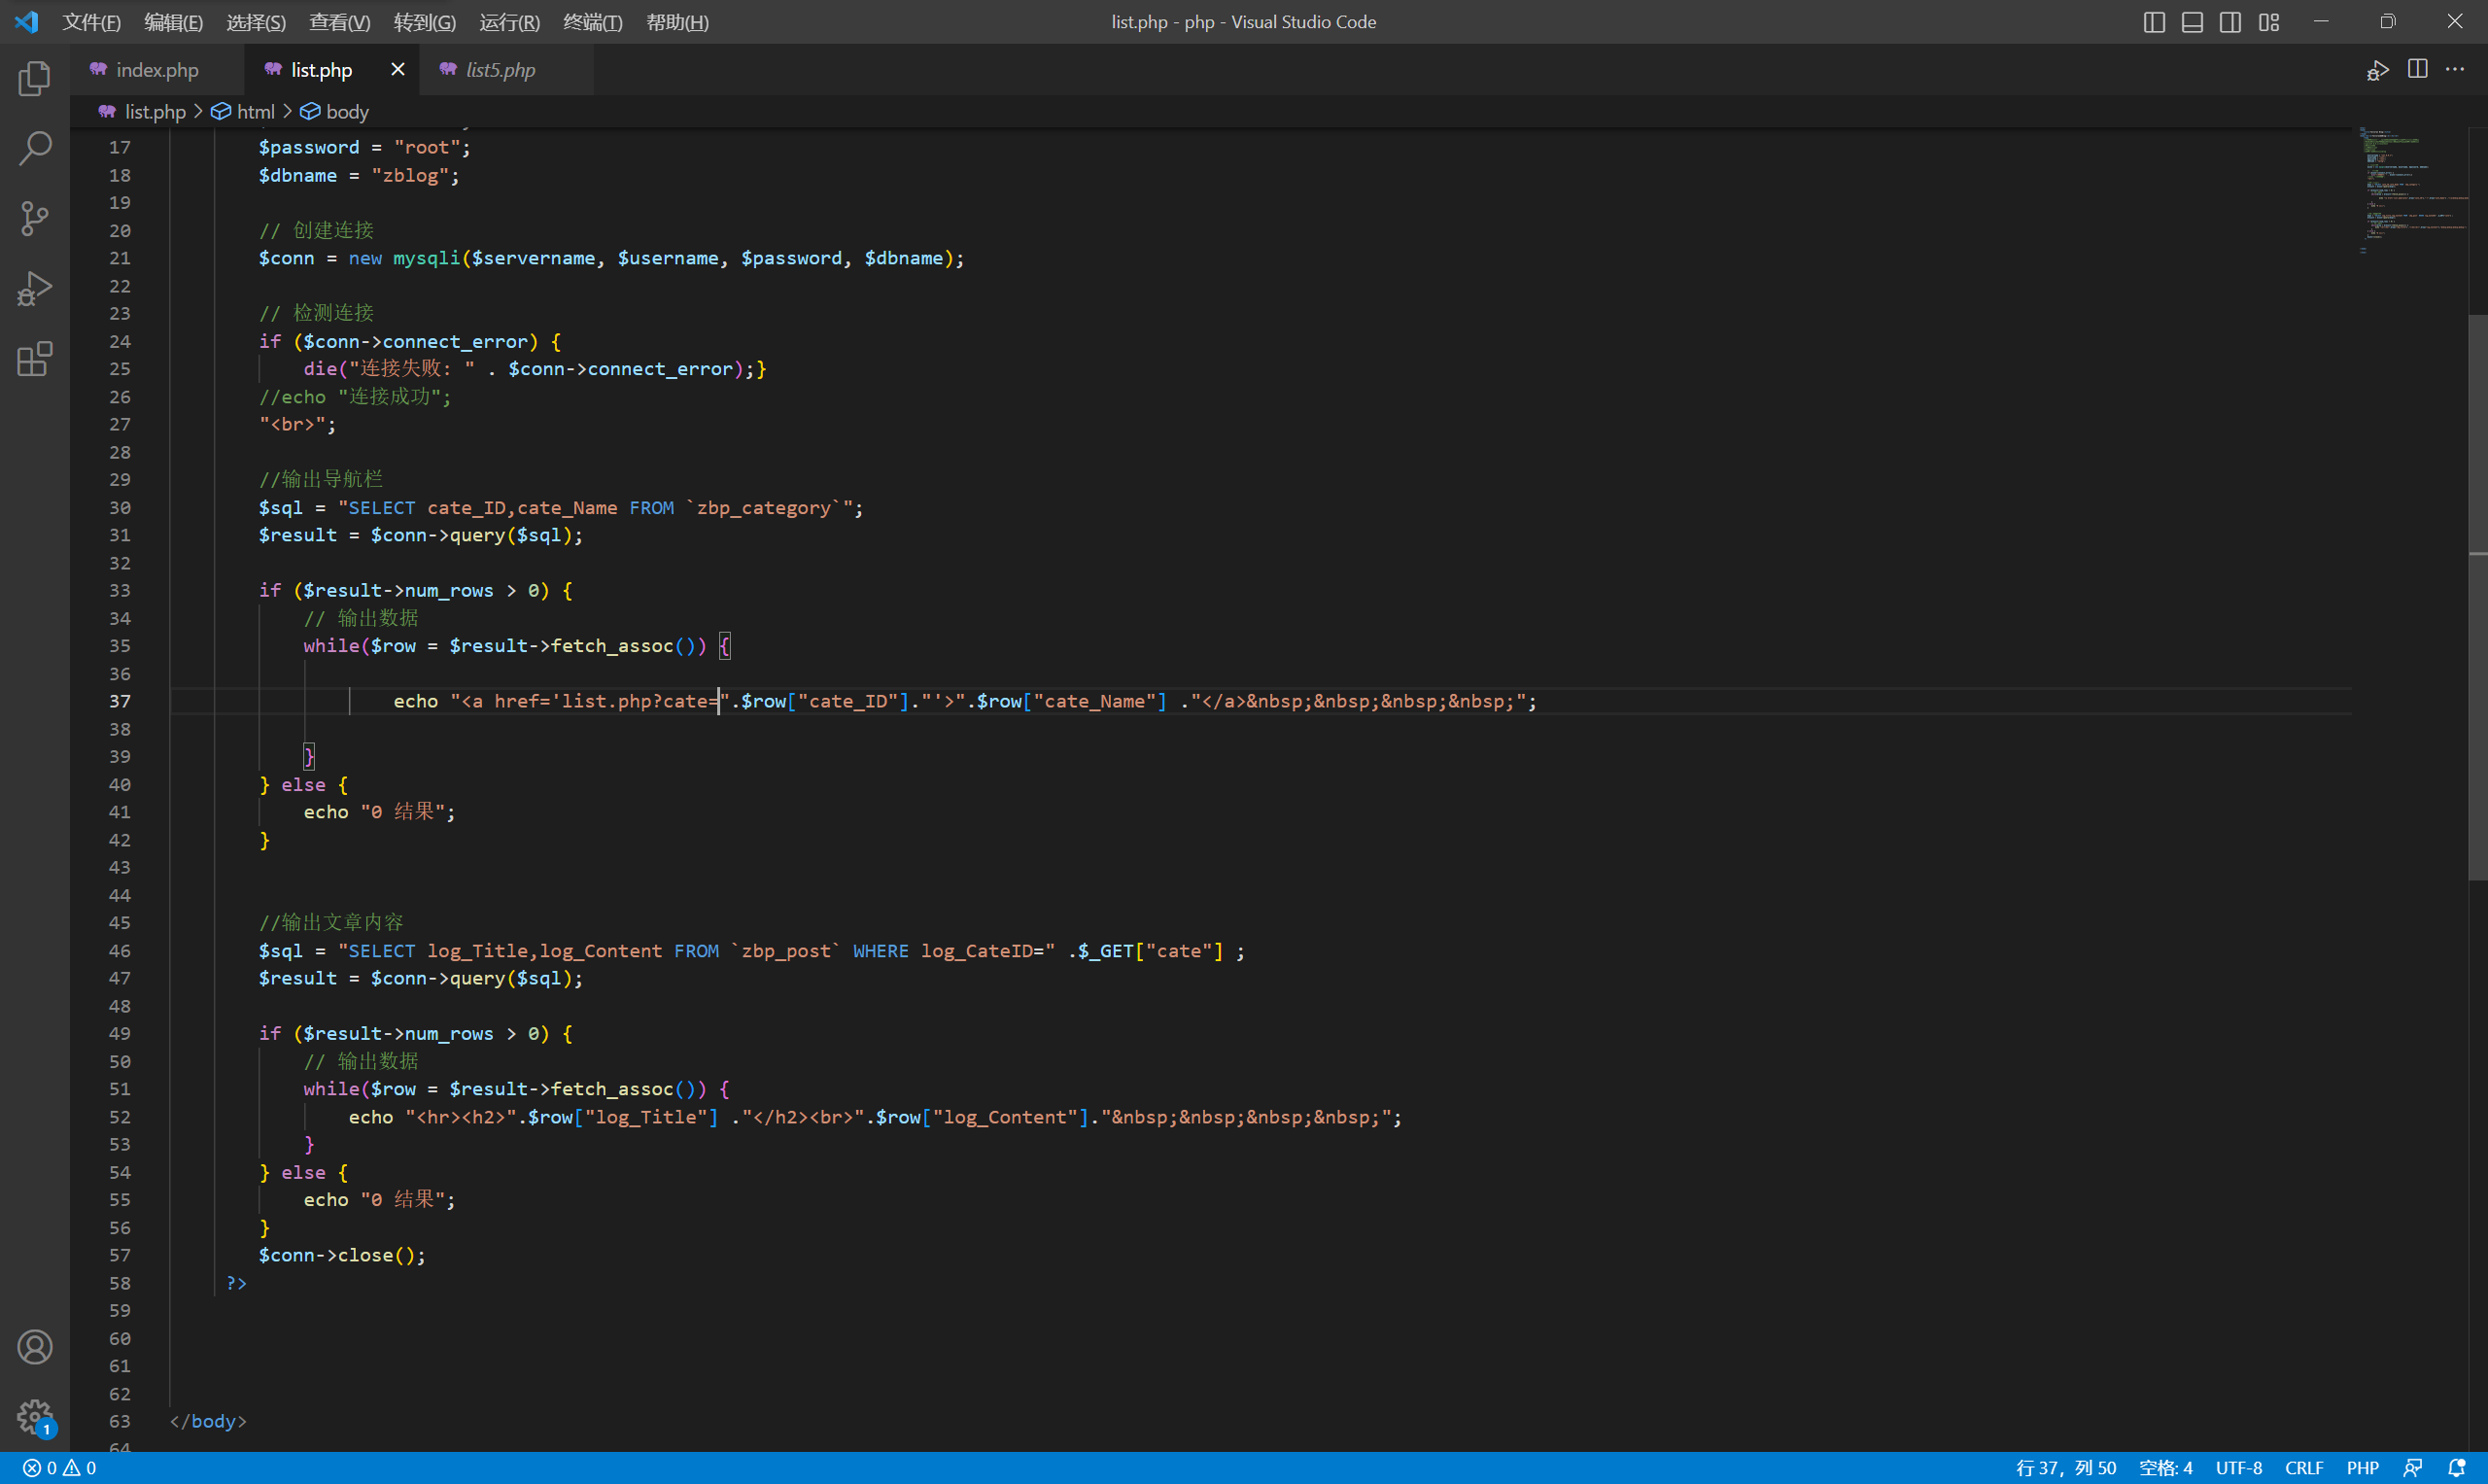Toggle the primary sidebar layout button

click(2154, 22)
